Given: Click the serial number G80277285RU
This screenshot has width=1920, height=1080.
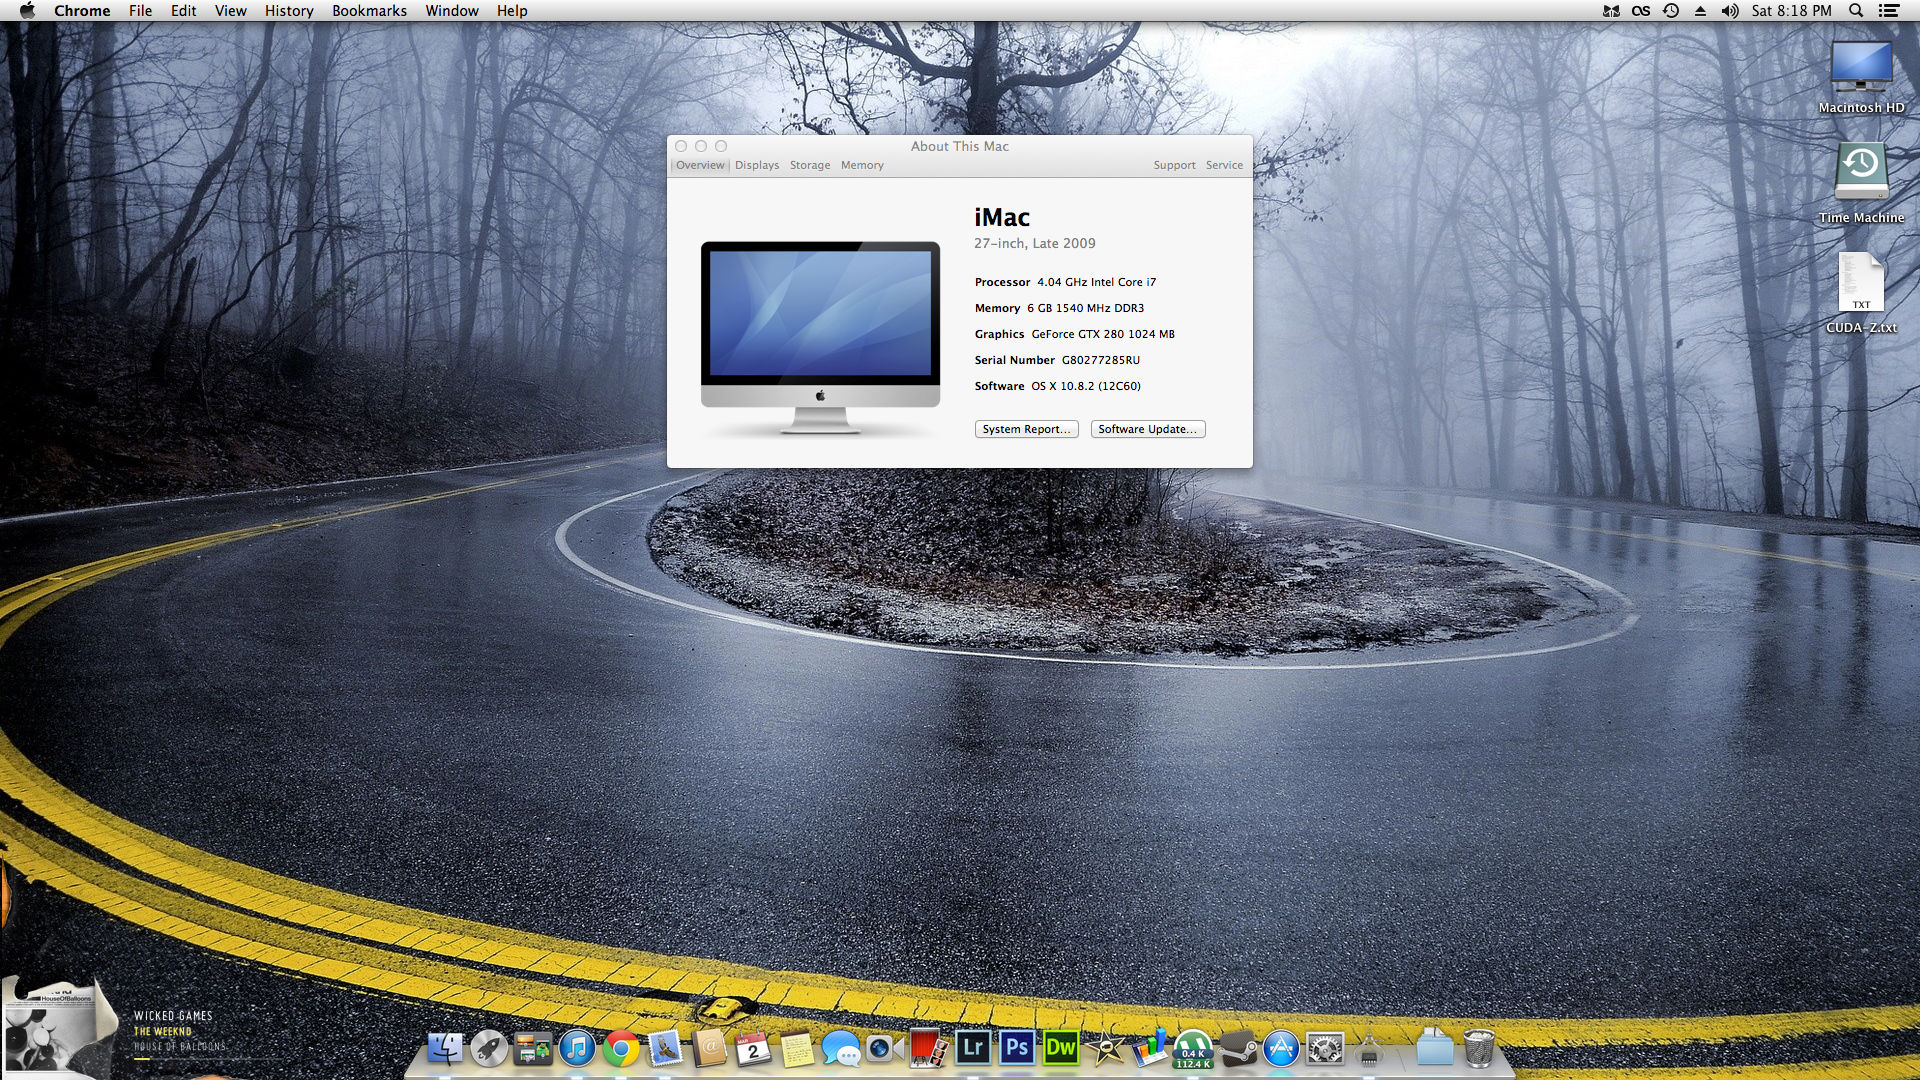Looking at the screenshot, I should pyautogui.click(x=1100, y=360).
